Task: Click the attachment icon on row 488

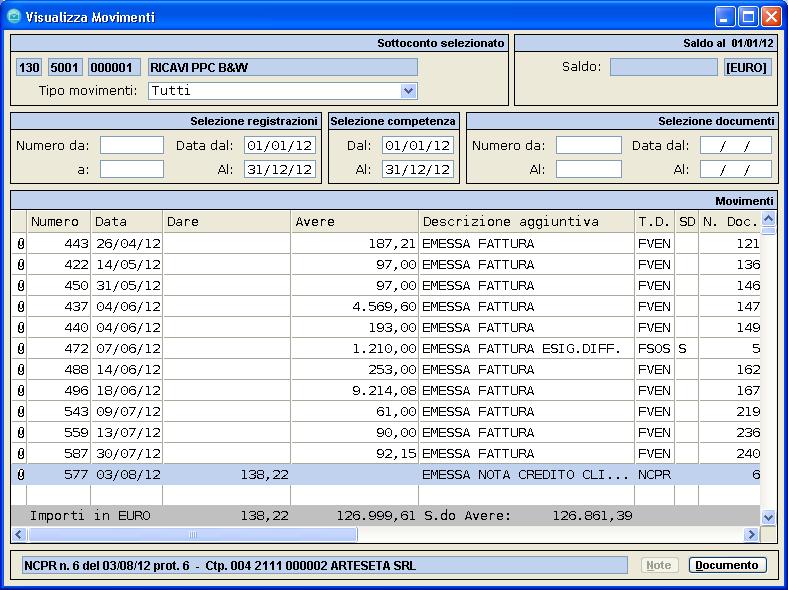Action: (21, 370)
